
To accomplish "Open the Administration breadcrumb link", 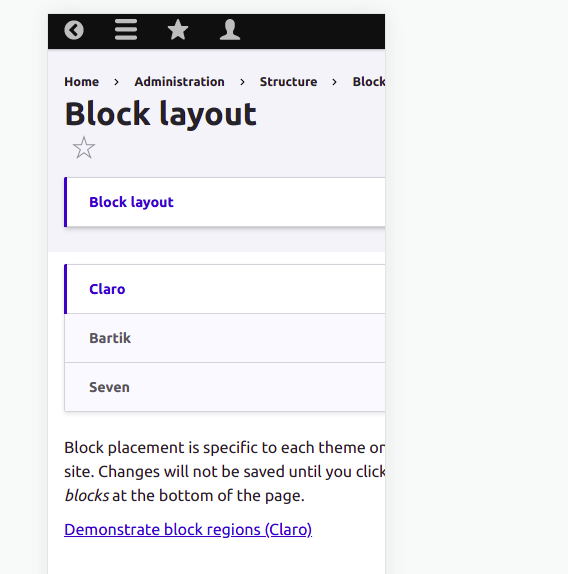I will coord(179,82).
